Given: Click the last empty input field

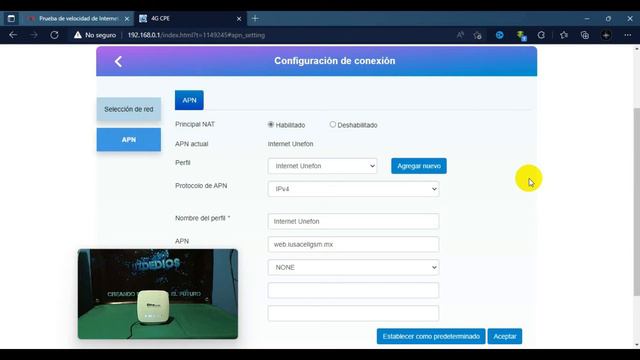Looking at the screenshot, I should point(353,313).
